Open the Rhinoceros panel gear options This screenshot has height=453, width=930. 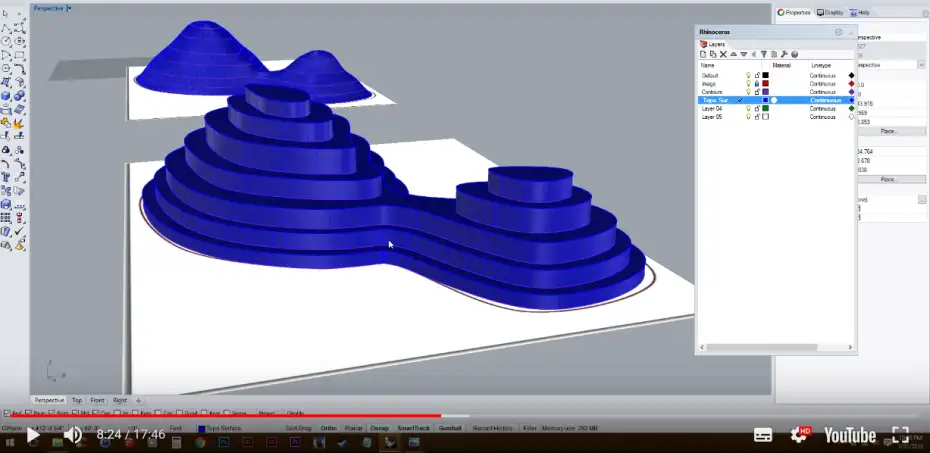(x=839, y=32)
